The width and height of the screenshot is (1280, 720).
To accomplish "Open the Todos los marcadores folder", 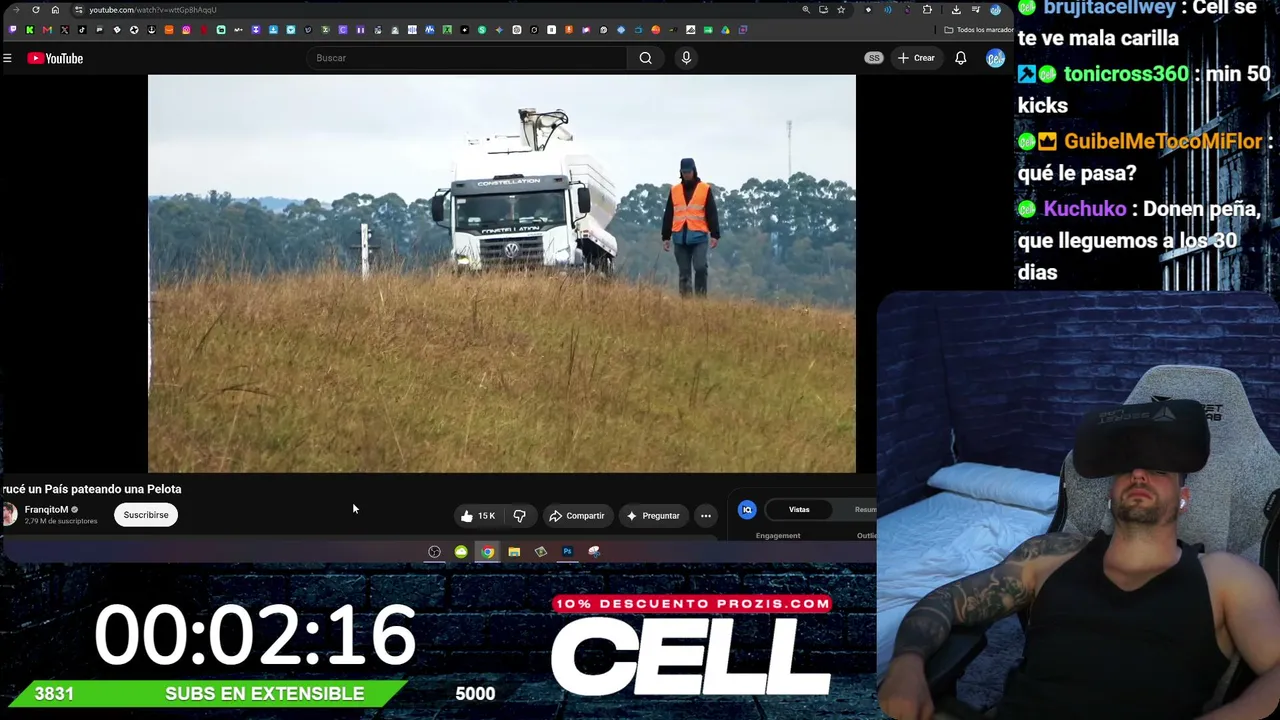I will click(x=978, y=30).
